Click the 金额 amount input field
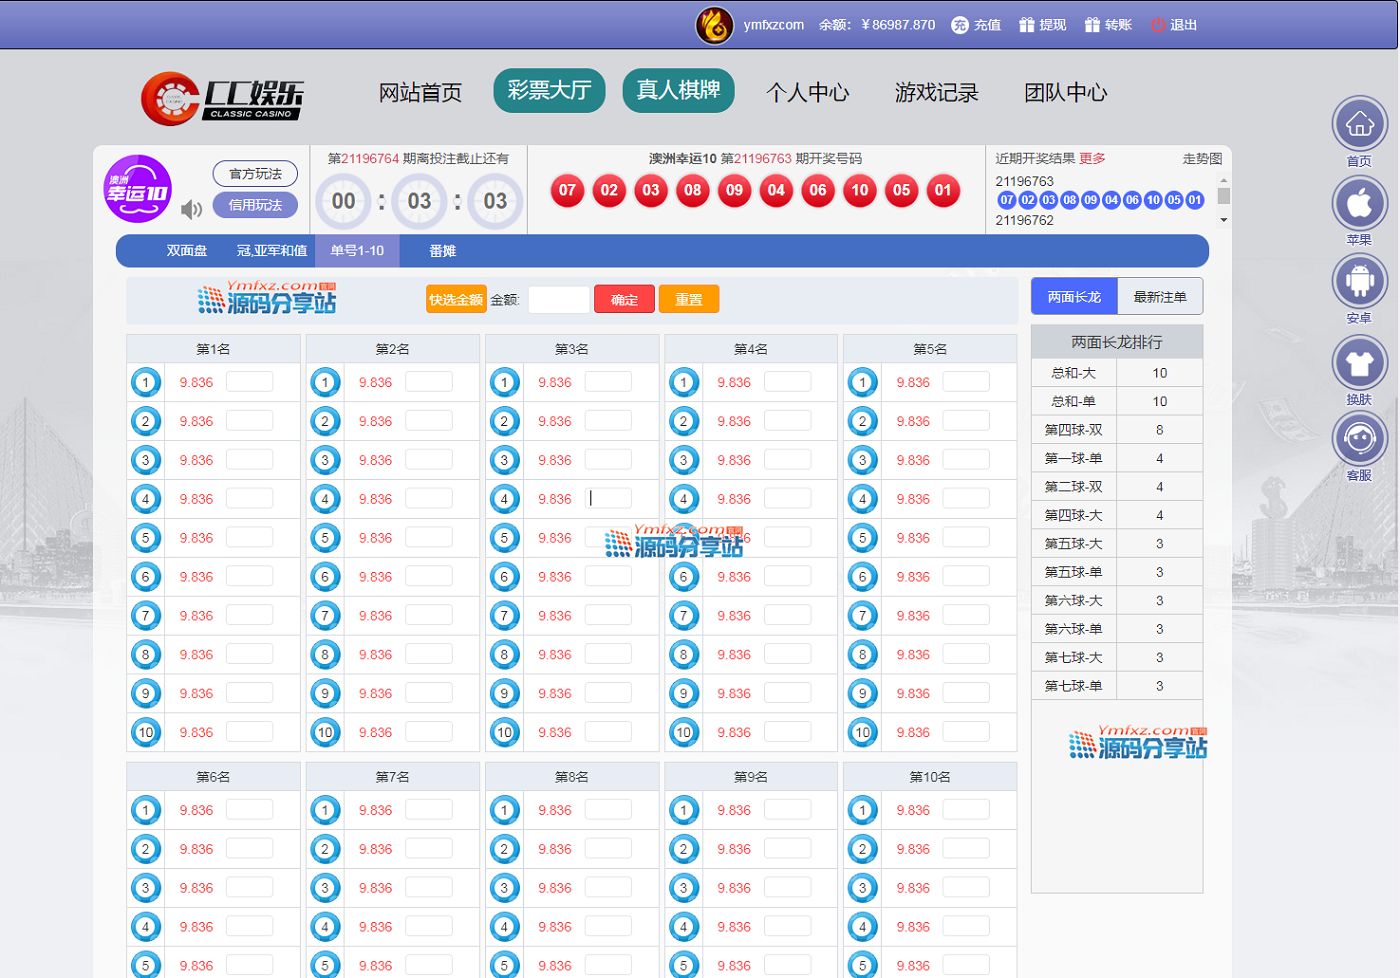This screenshot has height=978, width=1400. pos(558,299)
